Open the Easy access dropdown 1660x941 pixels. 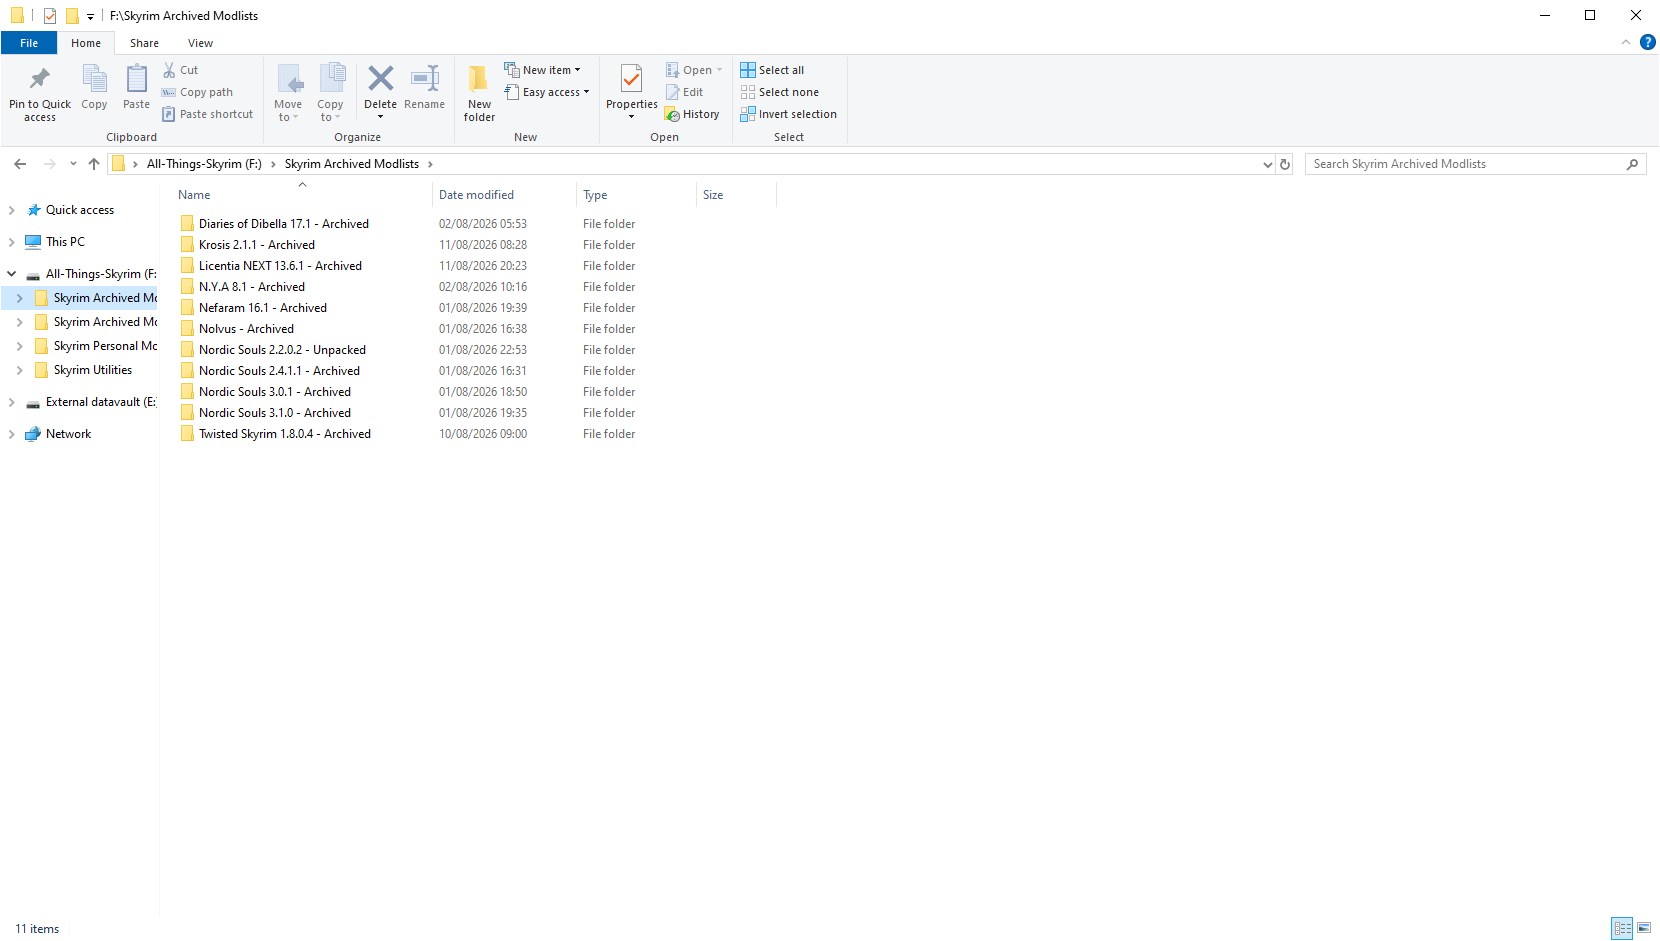[546, 92]
